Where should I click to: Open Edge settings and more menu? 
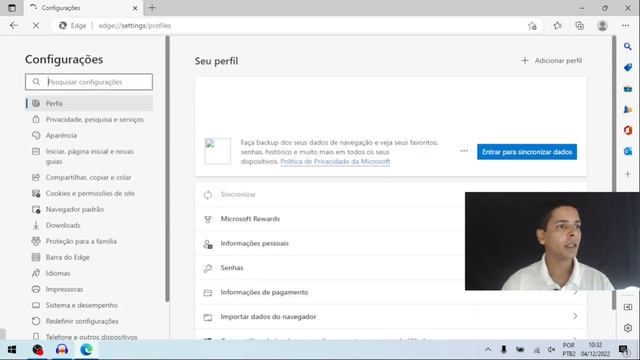[625, 26]
